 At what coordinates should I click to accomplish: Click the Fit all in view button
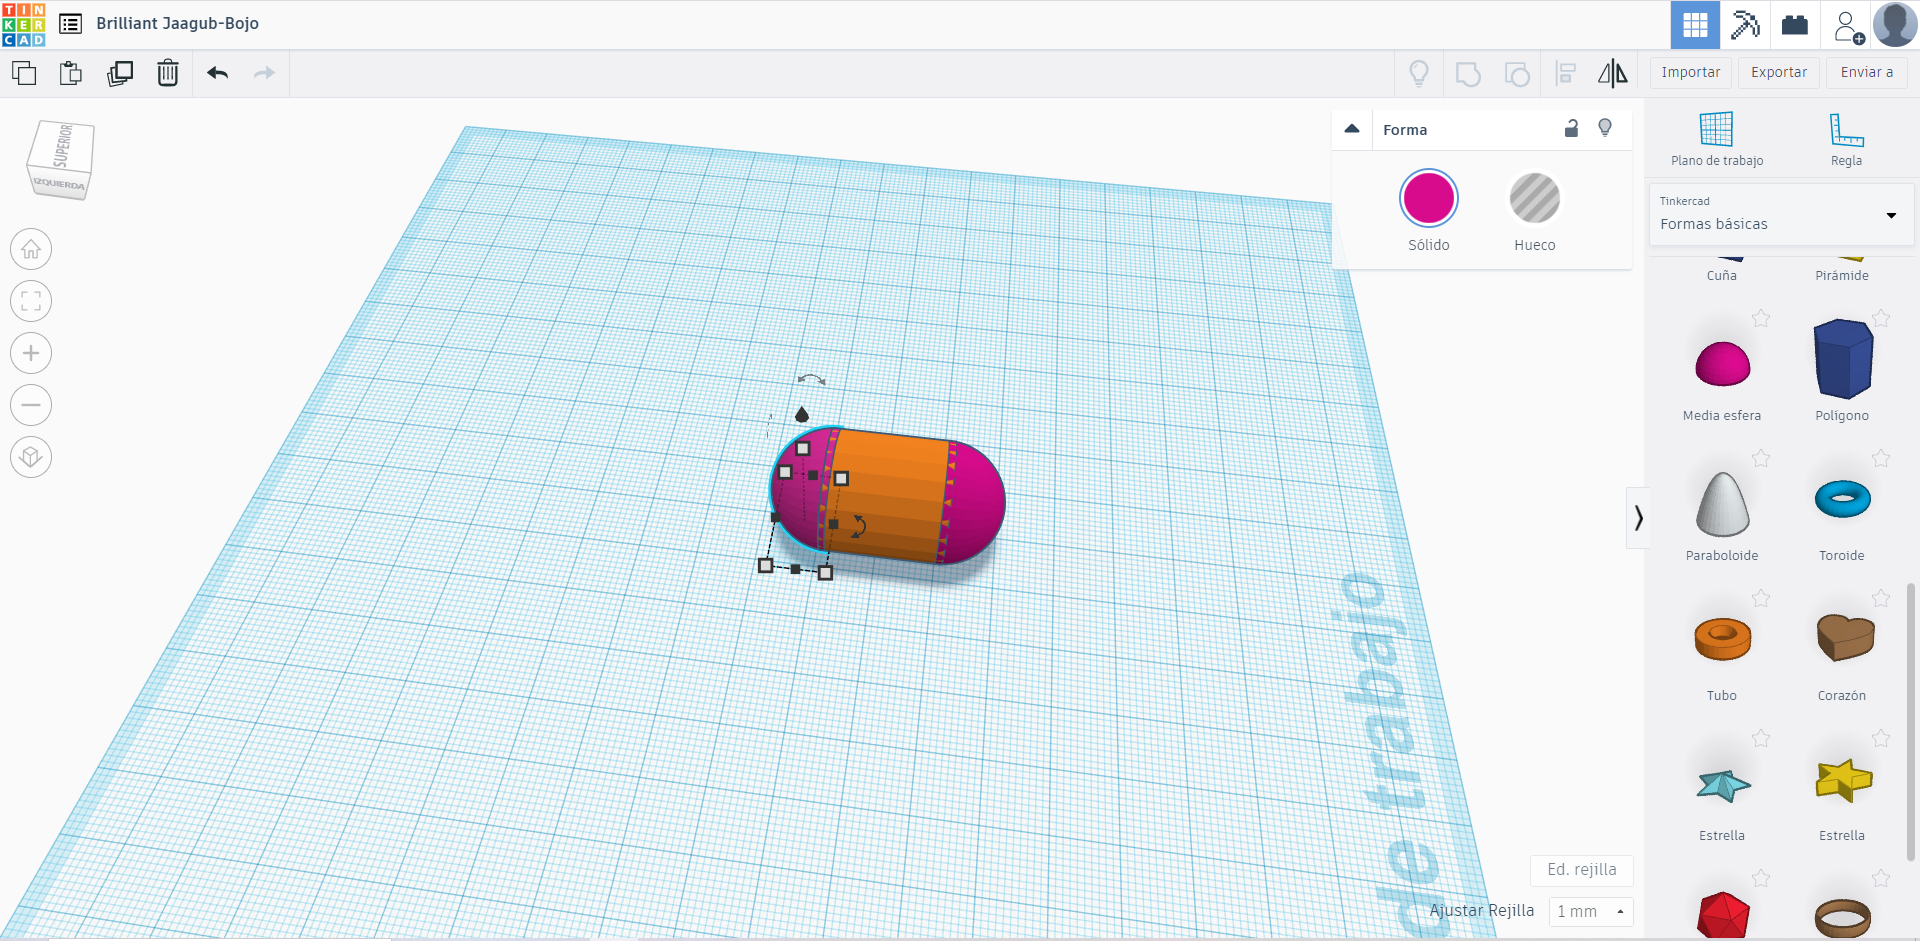(31, 301)
